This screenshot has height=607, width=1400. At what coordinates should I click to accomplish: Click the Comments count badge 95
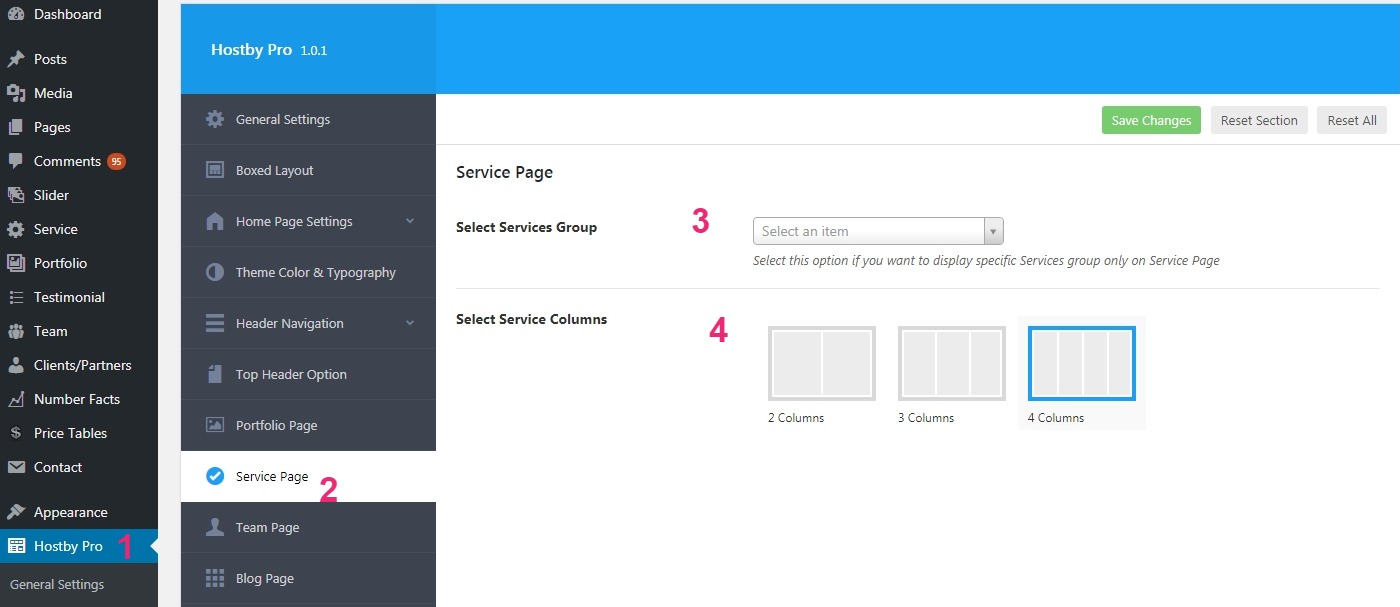[x=116, y=161]
